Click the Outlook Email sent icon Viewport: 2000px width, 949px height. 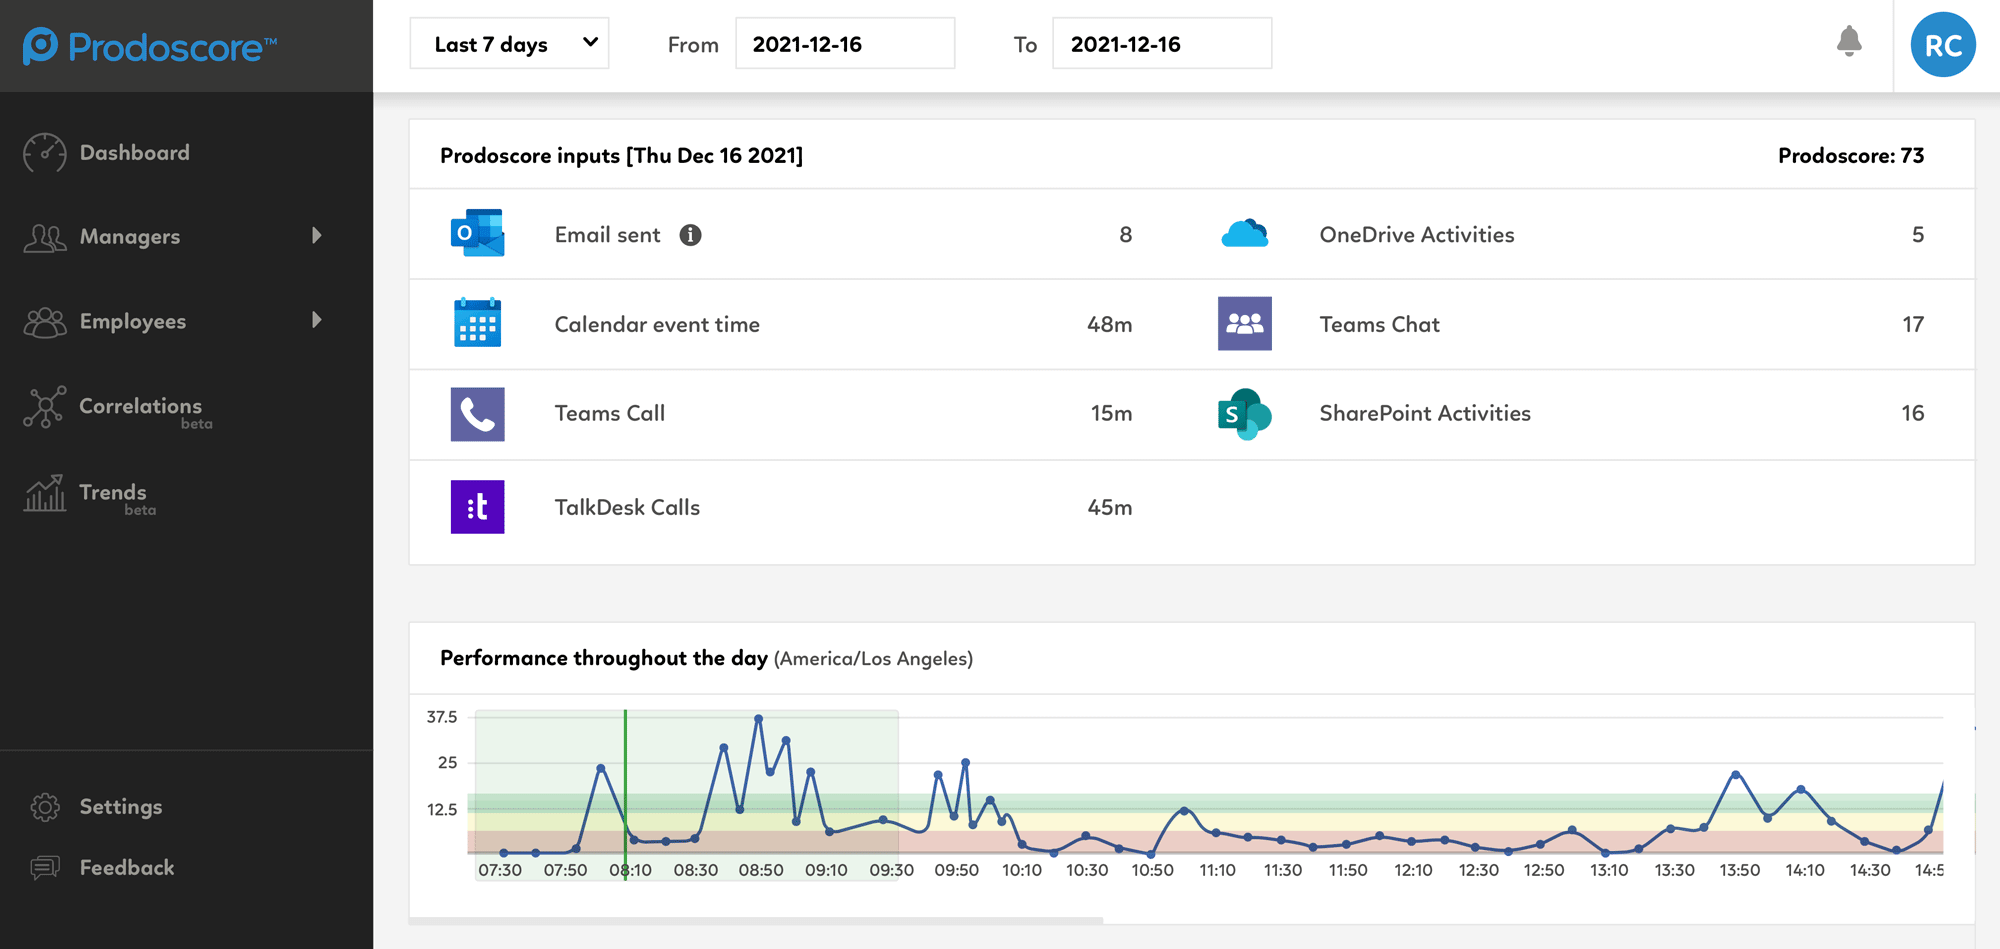tap(477, 234)
